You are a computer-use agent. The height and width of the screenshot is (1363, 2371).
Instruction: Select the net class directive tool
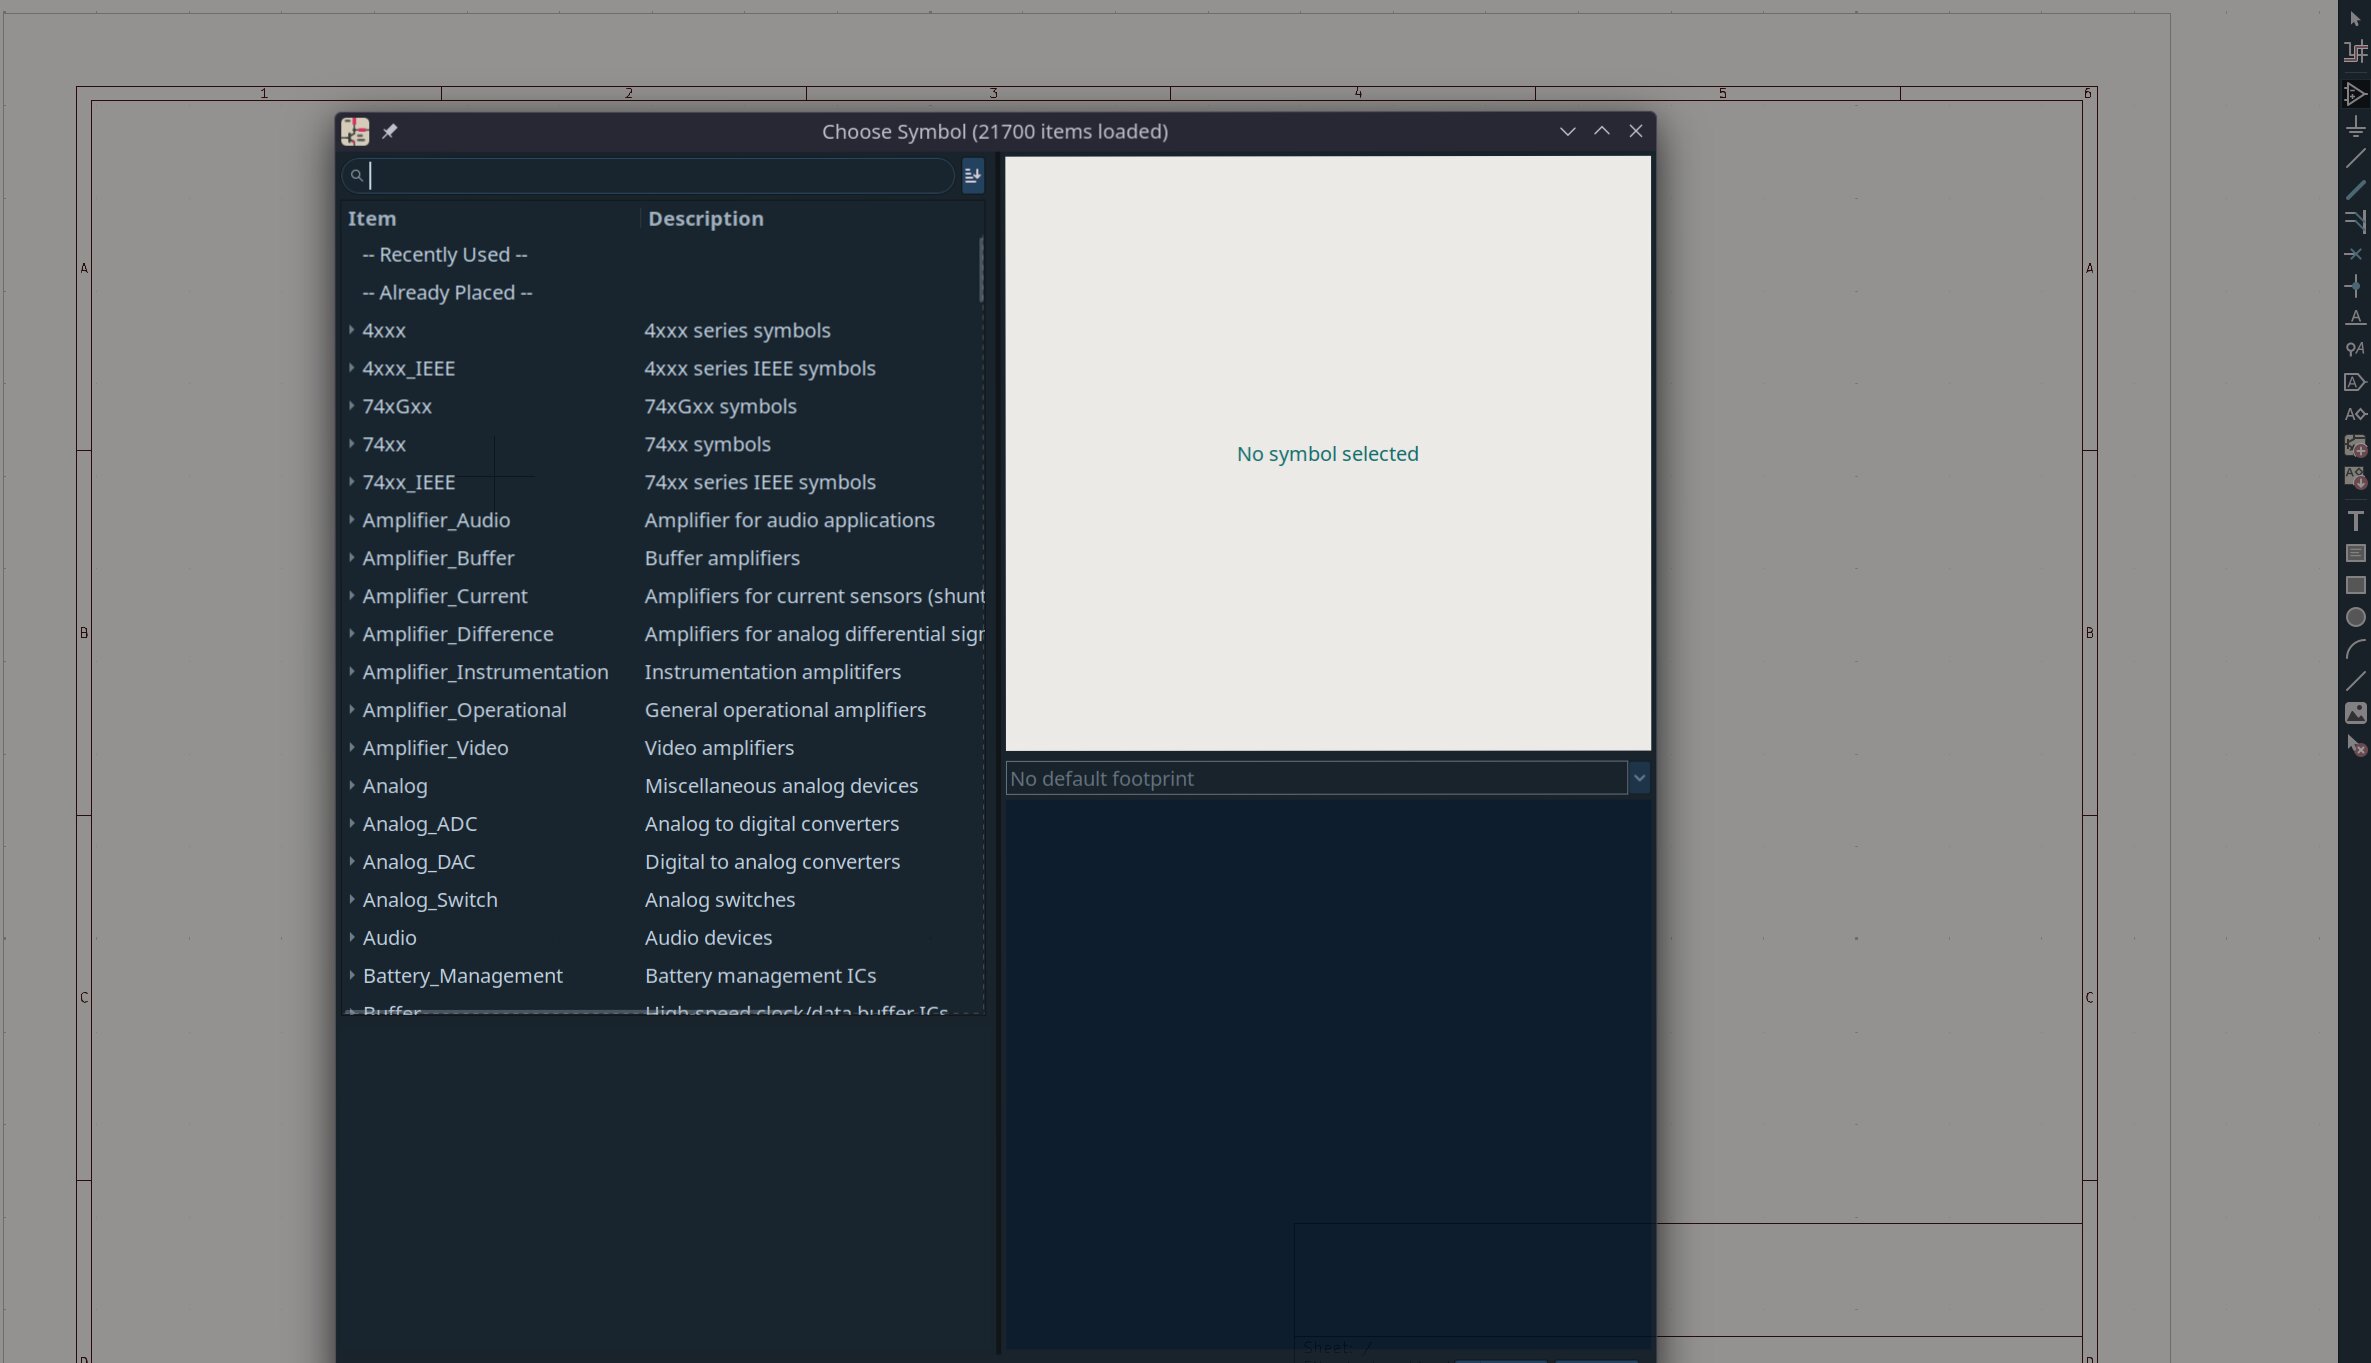2355,350
